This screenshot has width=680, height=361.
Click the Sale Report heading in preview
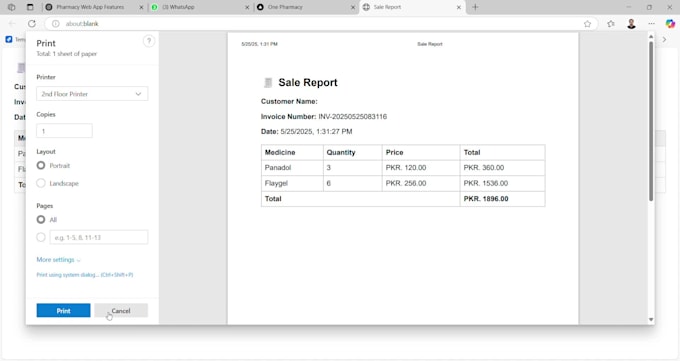coord(308,82)
